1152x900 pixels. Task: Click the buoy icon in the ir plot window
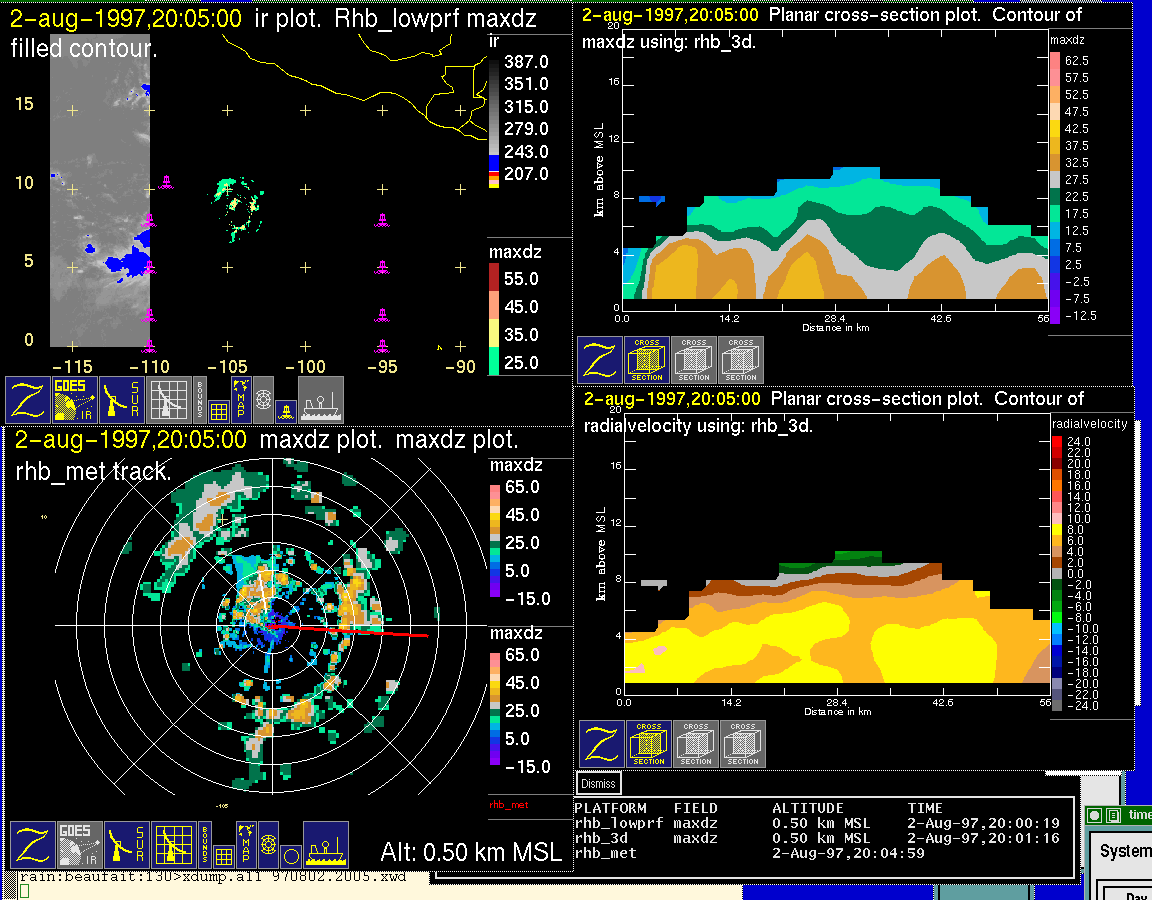pos(285,410)
